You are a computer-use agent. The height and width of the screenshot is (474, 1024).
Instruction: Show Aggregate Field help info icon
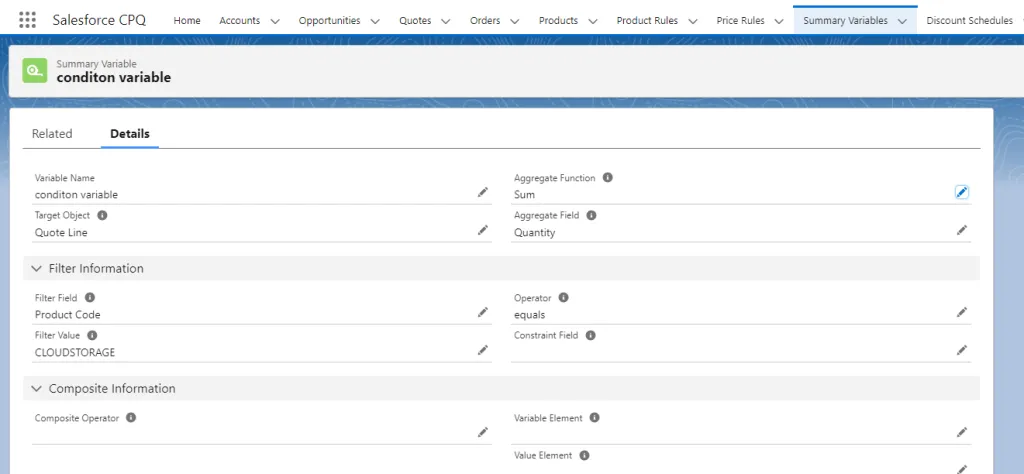pos(591,215)
